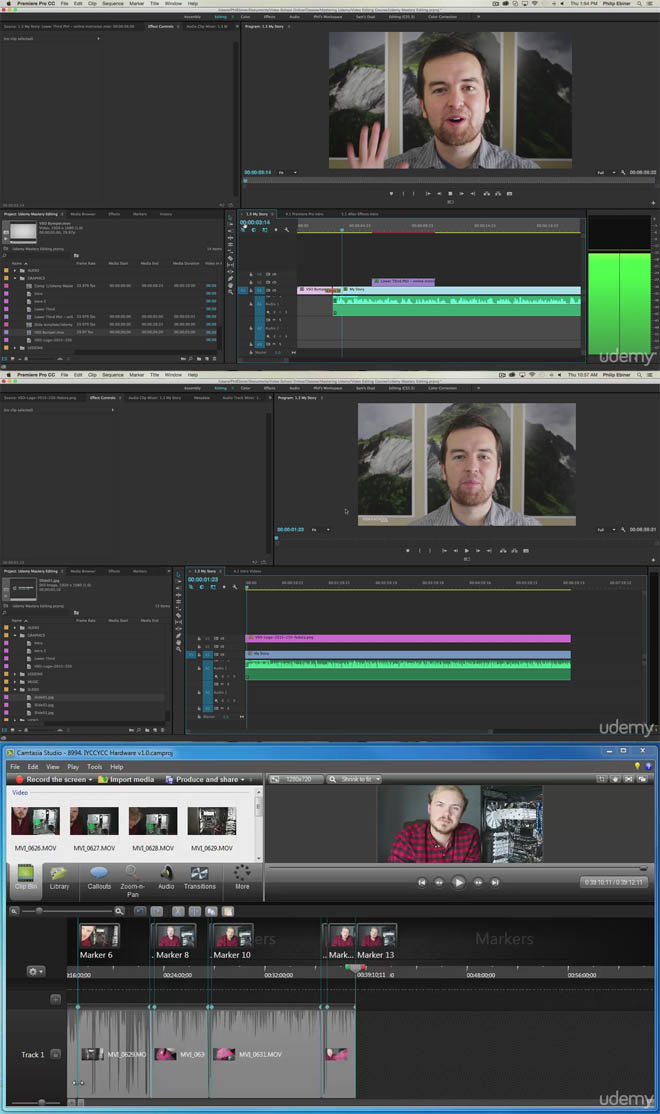The image size is (660, 1114).
Task: Select MVI_0631.MOV clip on Track 1
Action: (x=266, y=1054)
